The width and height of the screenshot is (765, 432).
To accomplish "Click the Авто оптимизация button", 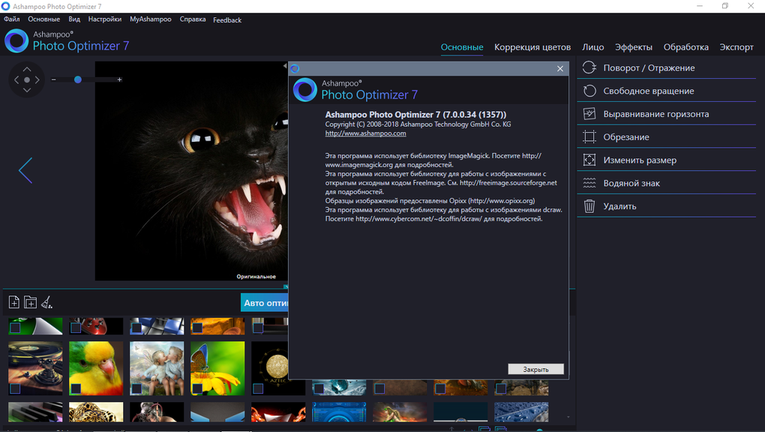I will coord(264,303).
